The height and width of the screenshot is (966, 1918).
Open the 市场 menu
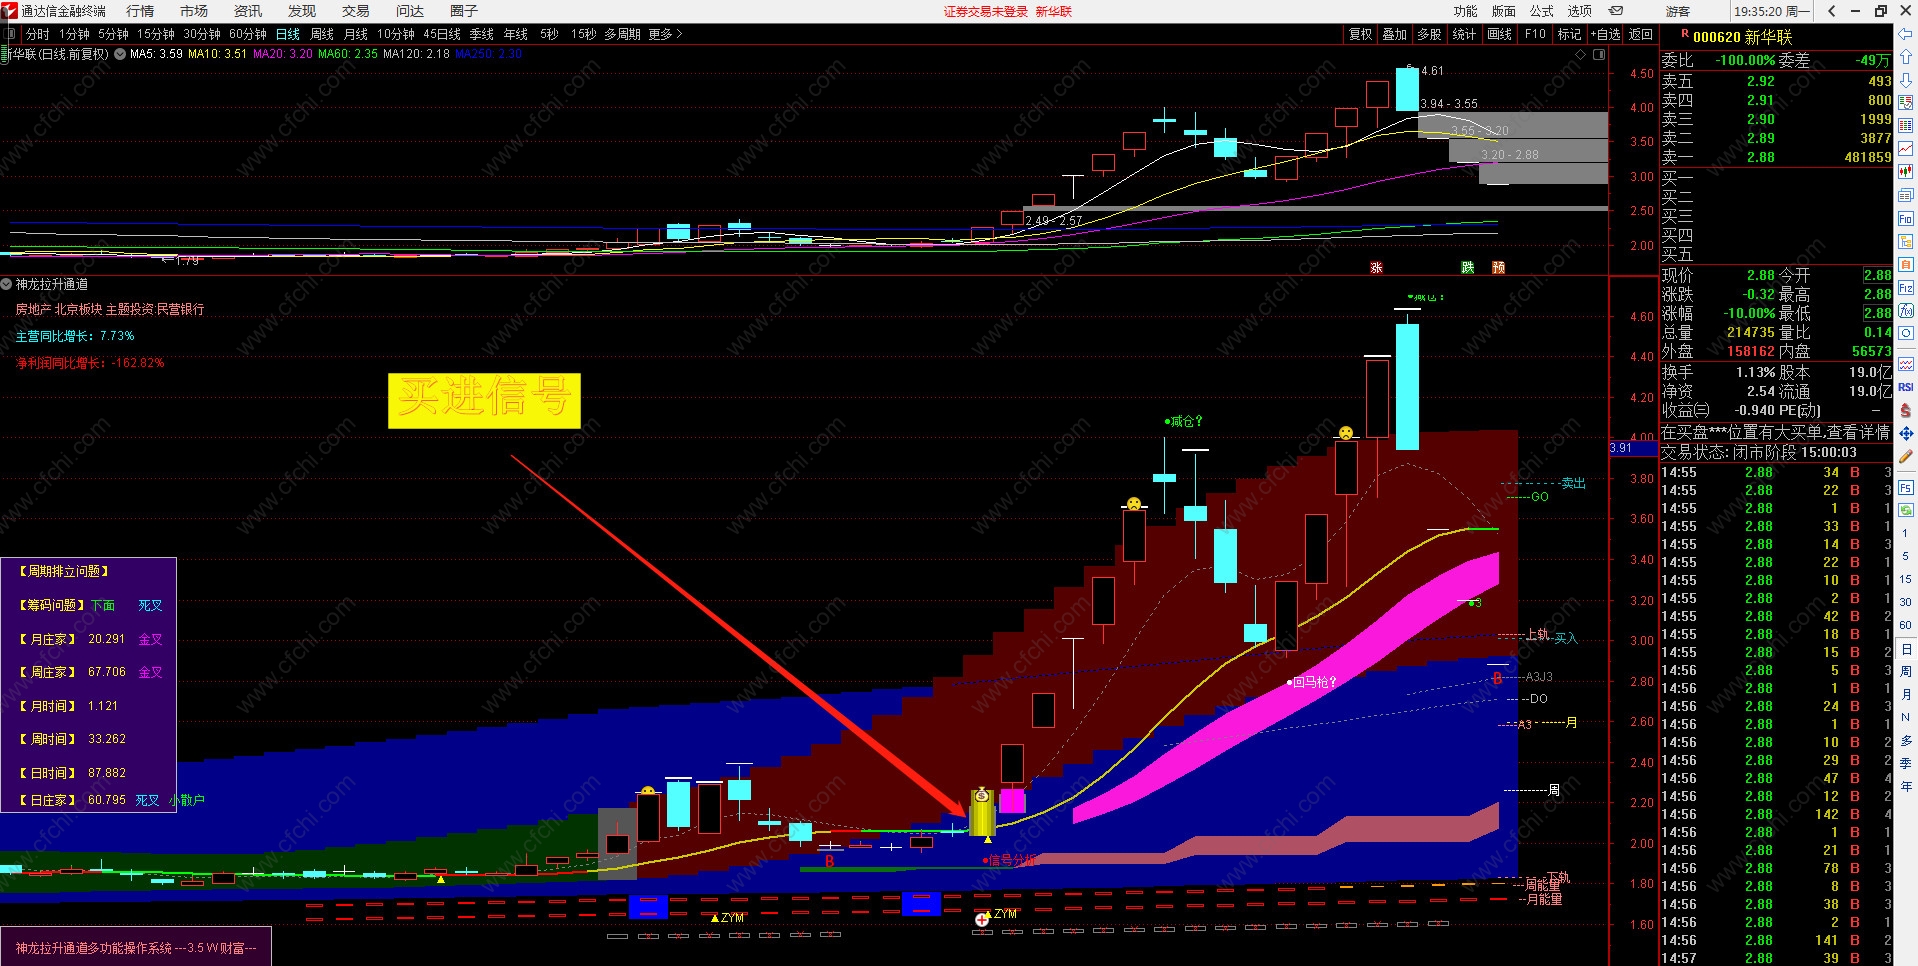(194, 11)
